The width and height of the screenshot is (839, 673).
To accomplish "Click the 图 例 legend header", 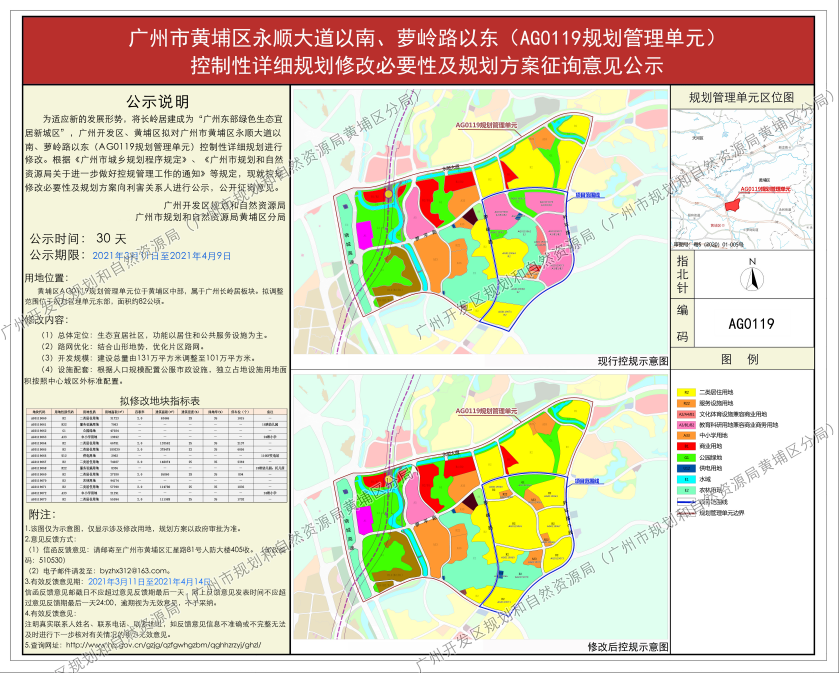I will pyautogui.click(x=740, y=359).
